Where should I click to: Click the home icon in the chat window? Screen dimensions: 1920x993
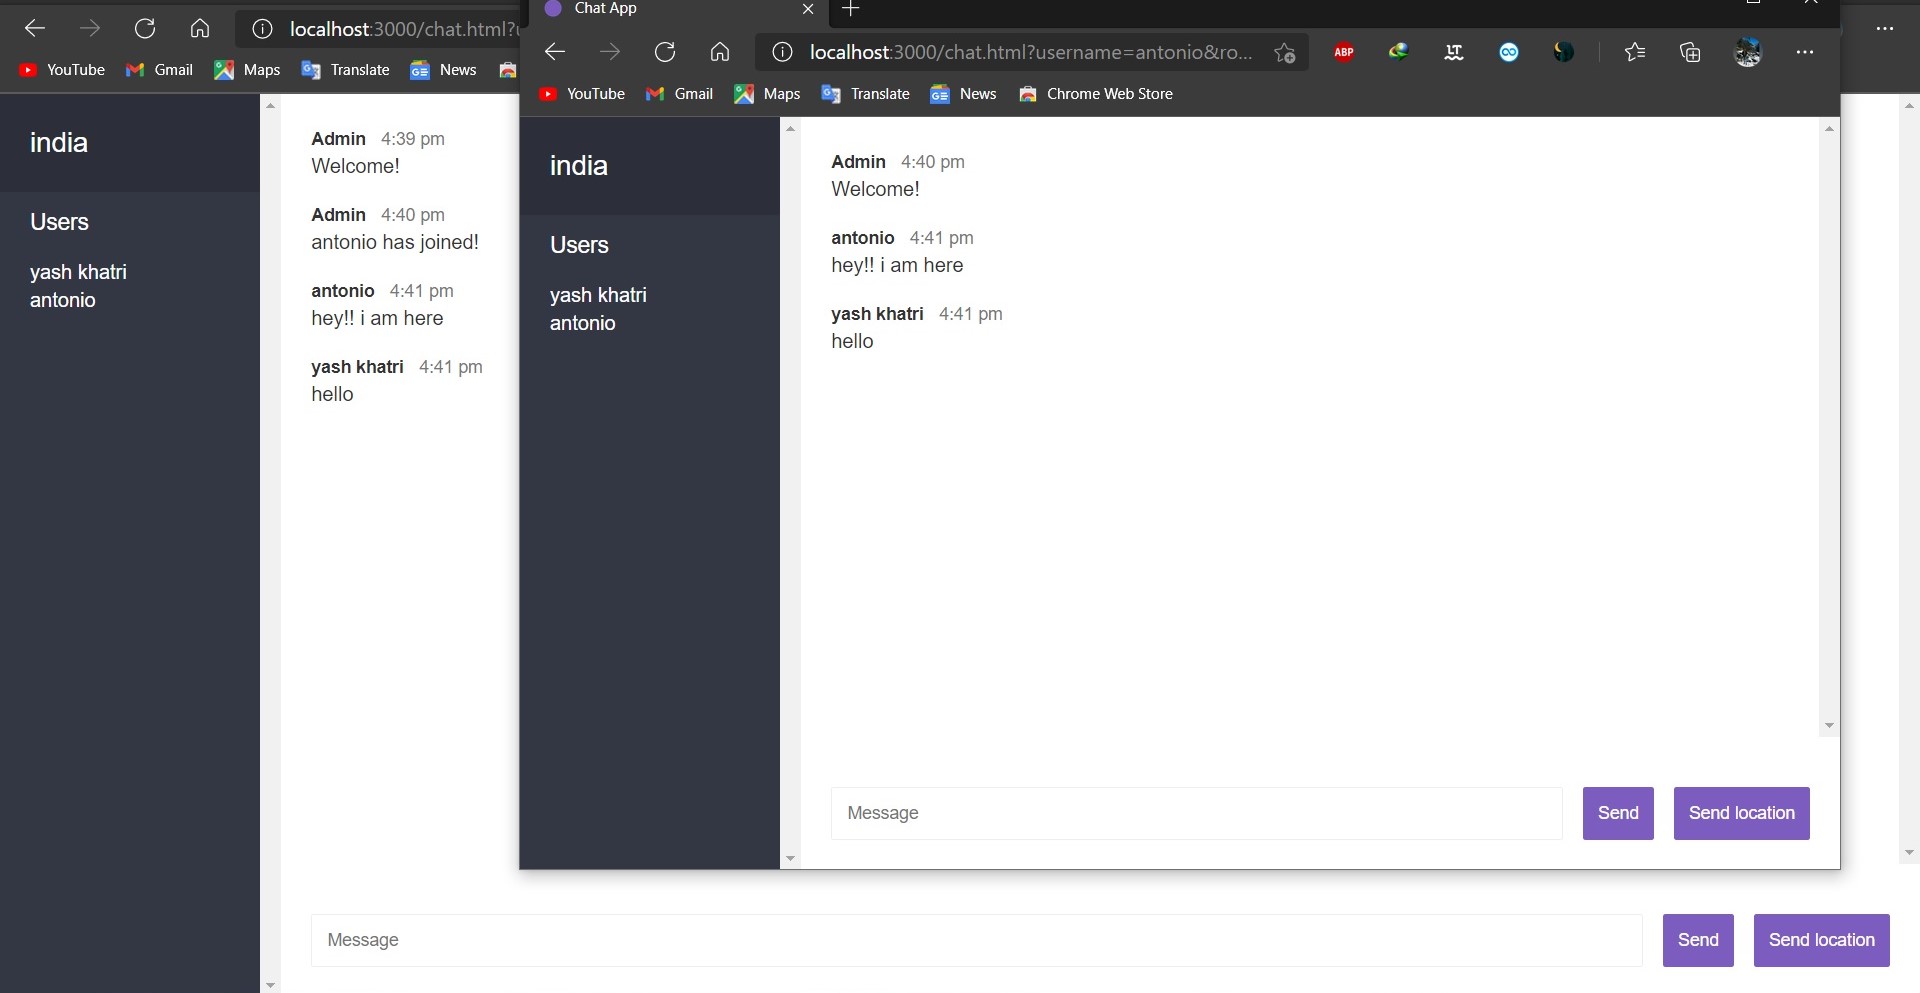[720, 52]
